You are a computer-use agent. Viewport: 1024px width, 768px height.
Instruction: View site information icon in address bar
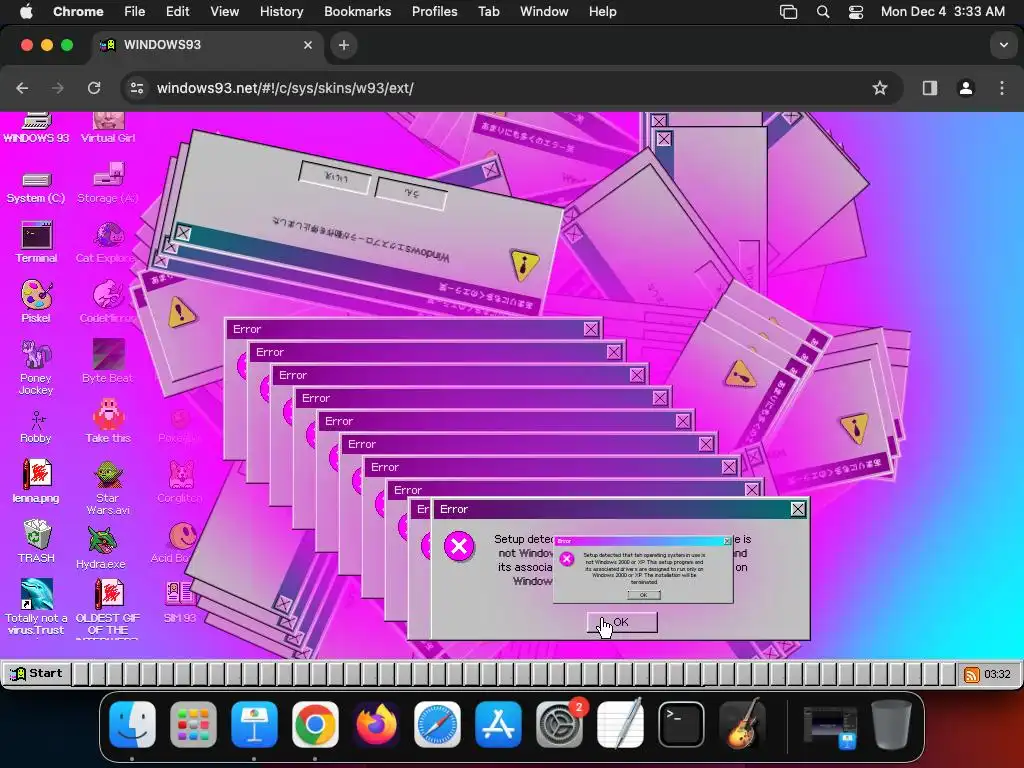(x=136, y=88)
